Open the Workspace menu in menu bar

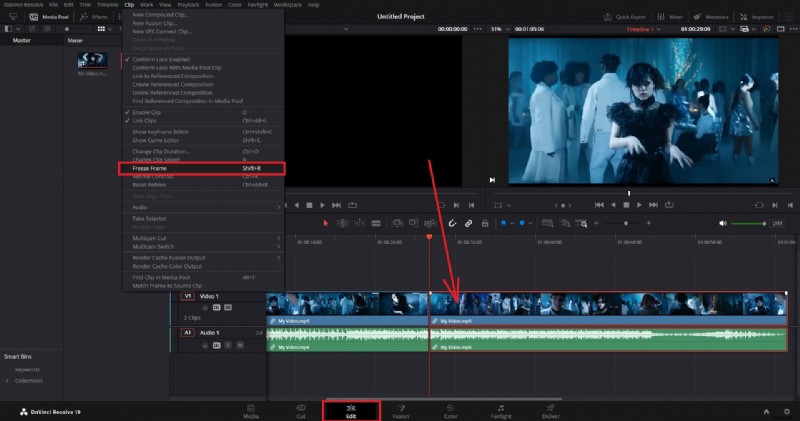pyautogui.click(x=288, y=5)
